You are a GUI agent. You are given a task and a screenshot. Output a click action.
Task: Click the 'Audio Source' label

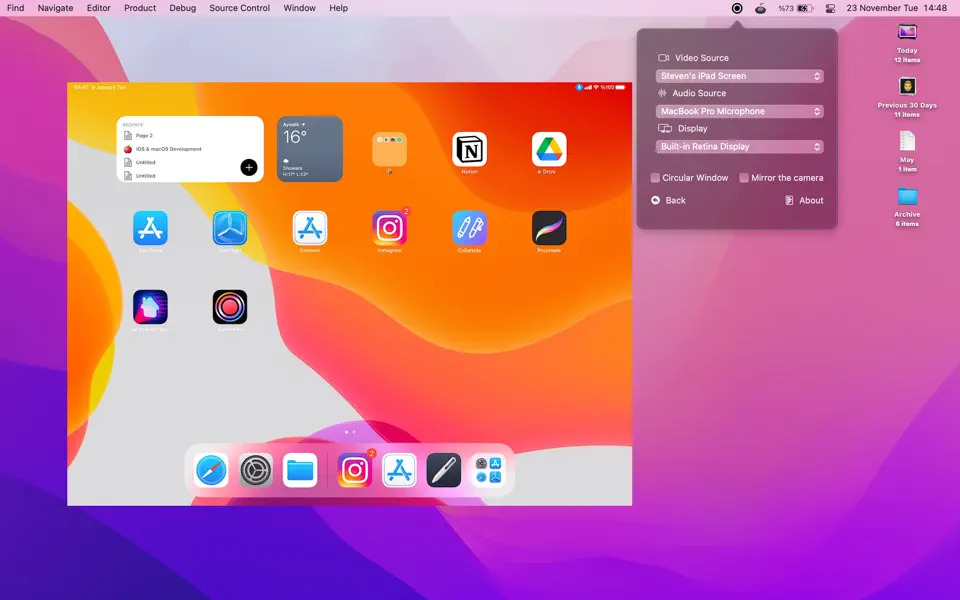699,93
